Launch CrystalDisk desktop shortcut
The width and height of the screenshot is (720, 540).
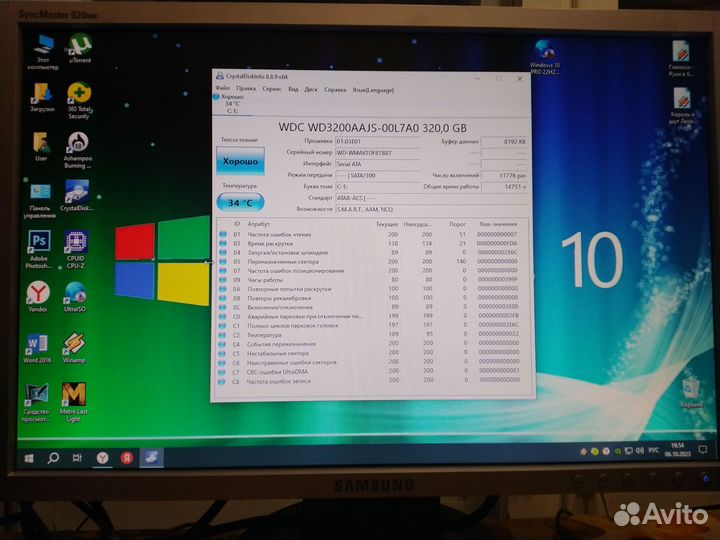[77, 196]
